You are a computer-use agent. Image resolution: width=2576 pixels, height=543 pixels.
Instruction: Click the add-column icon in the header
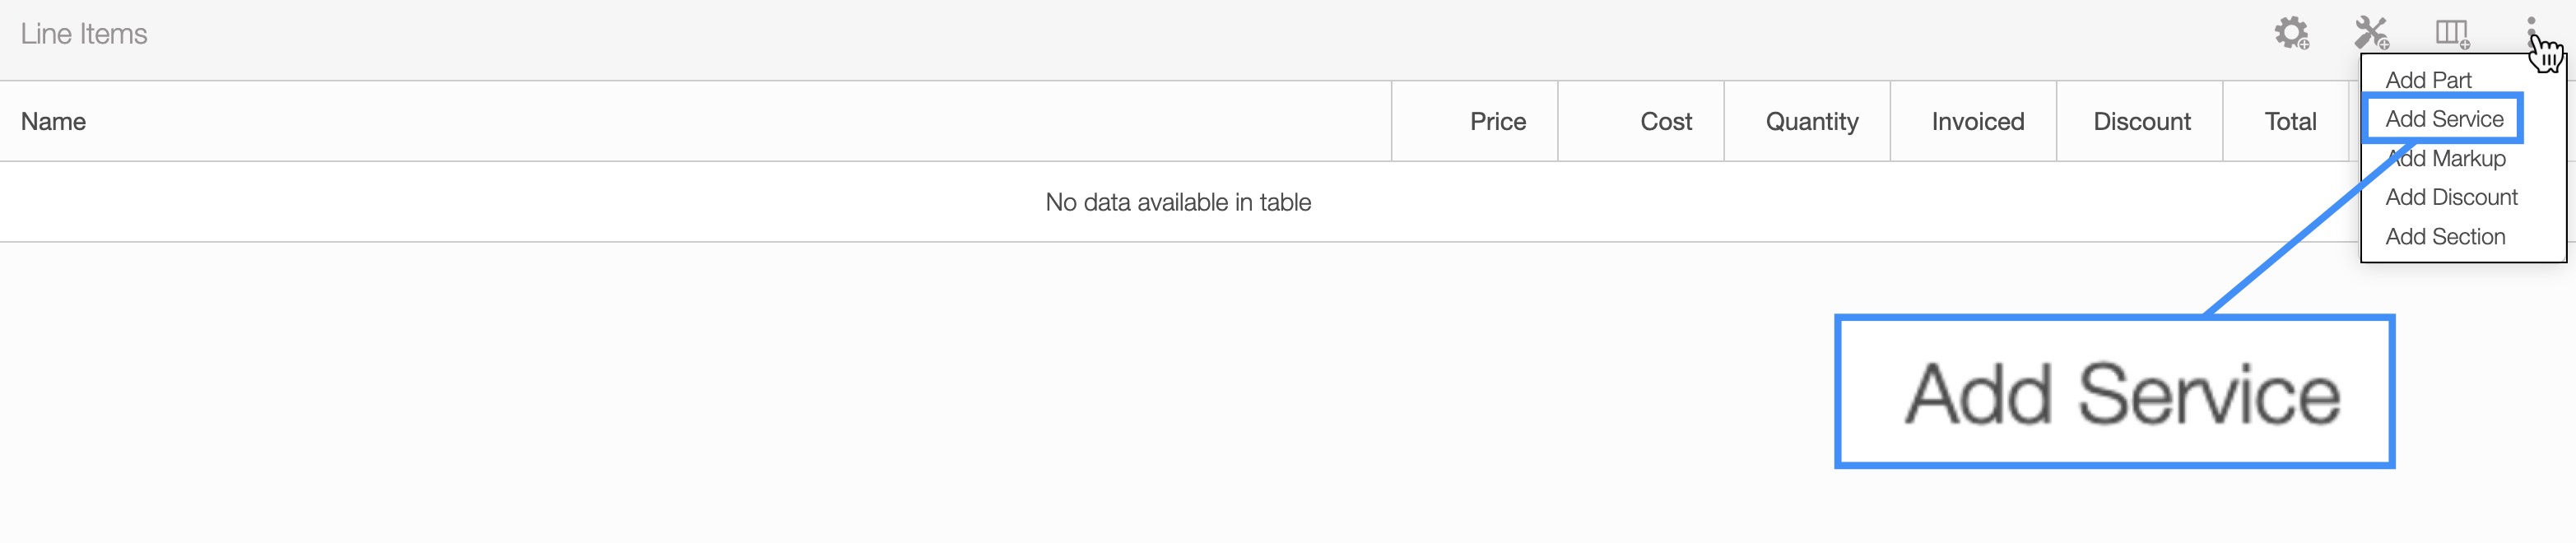click(2451, 33)
